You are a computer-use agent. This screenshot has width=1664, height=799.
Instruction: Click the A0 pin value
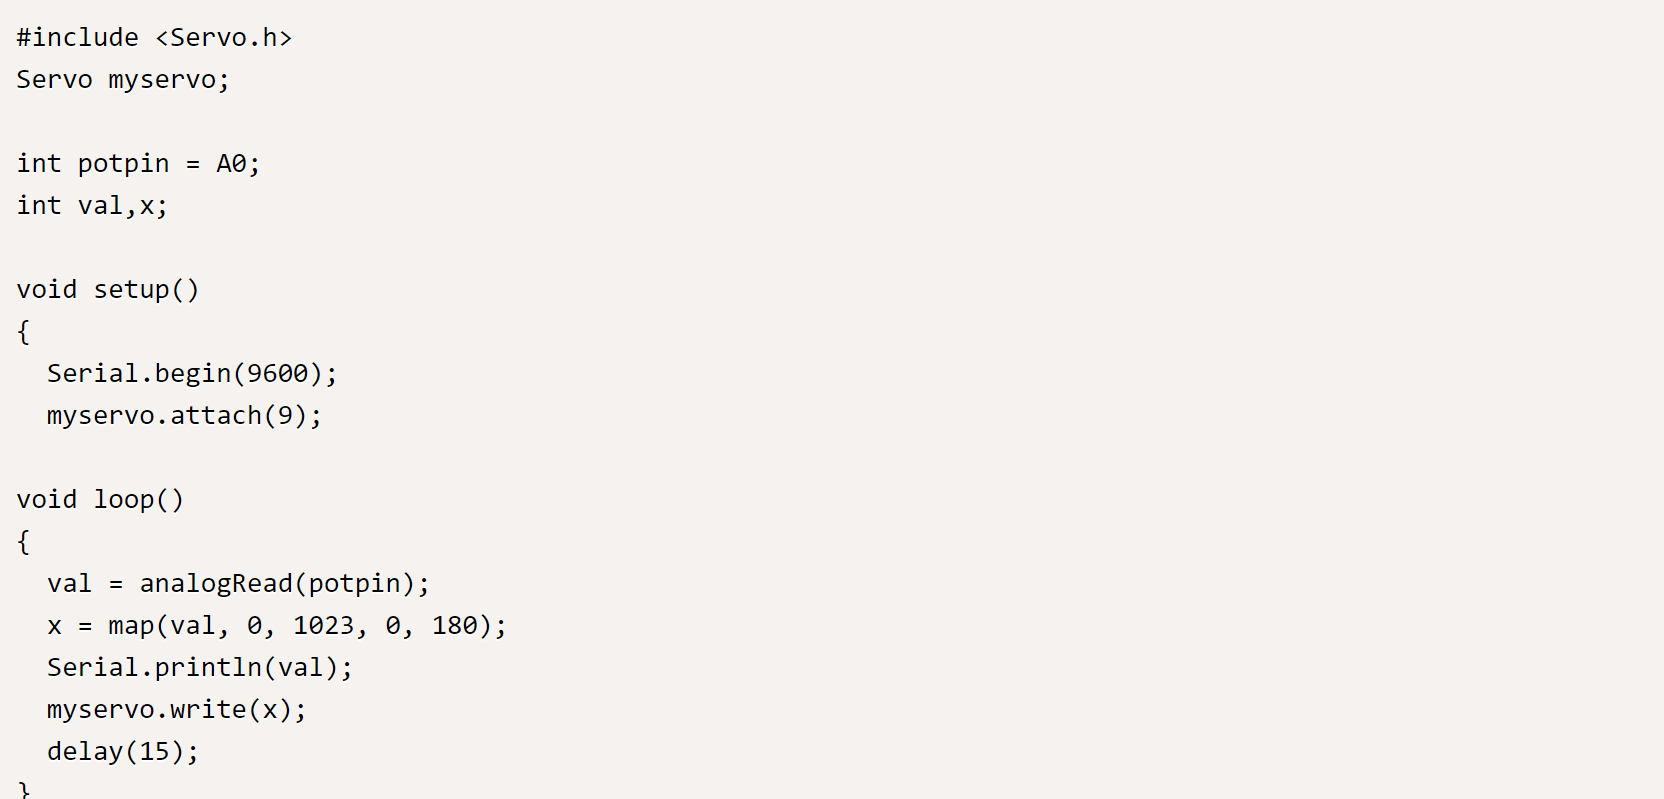(231, 164)
